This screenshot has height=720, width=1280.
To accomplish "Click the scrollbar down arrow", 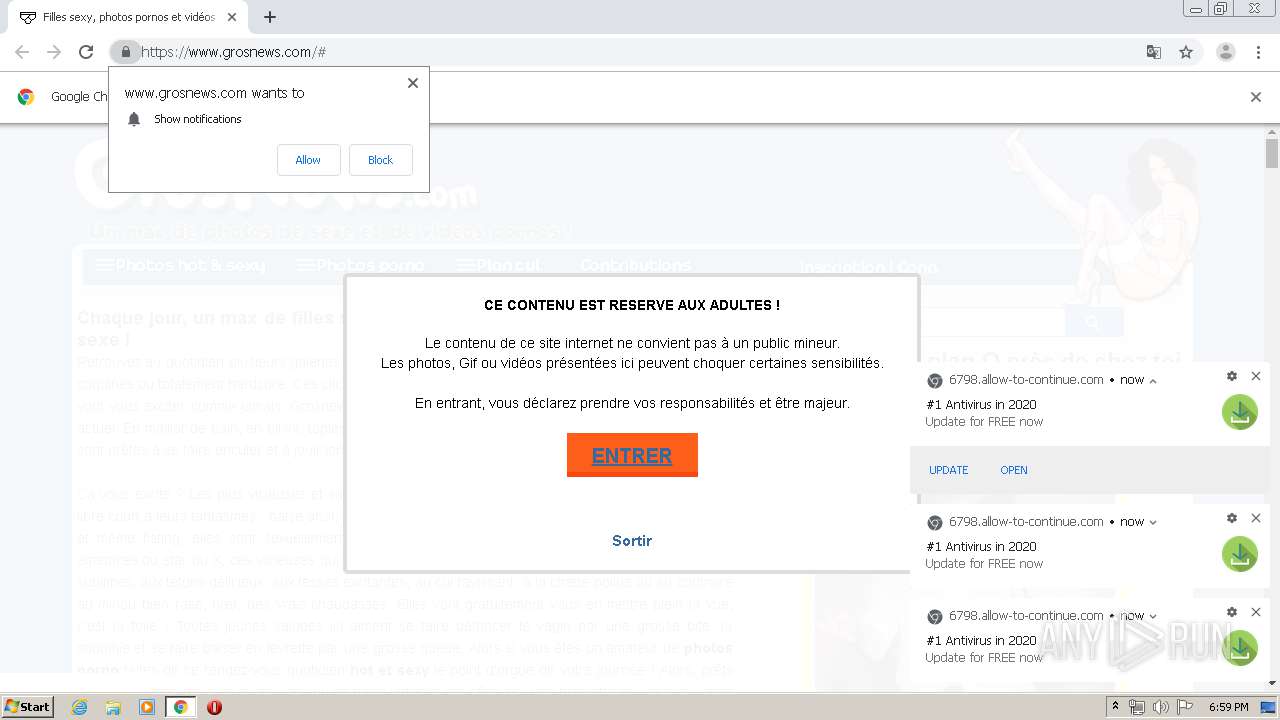I will [1272, 683].
